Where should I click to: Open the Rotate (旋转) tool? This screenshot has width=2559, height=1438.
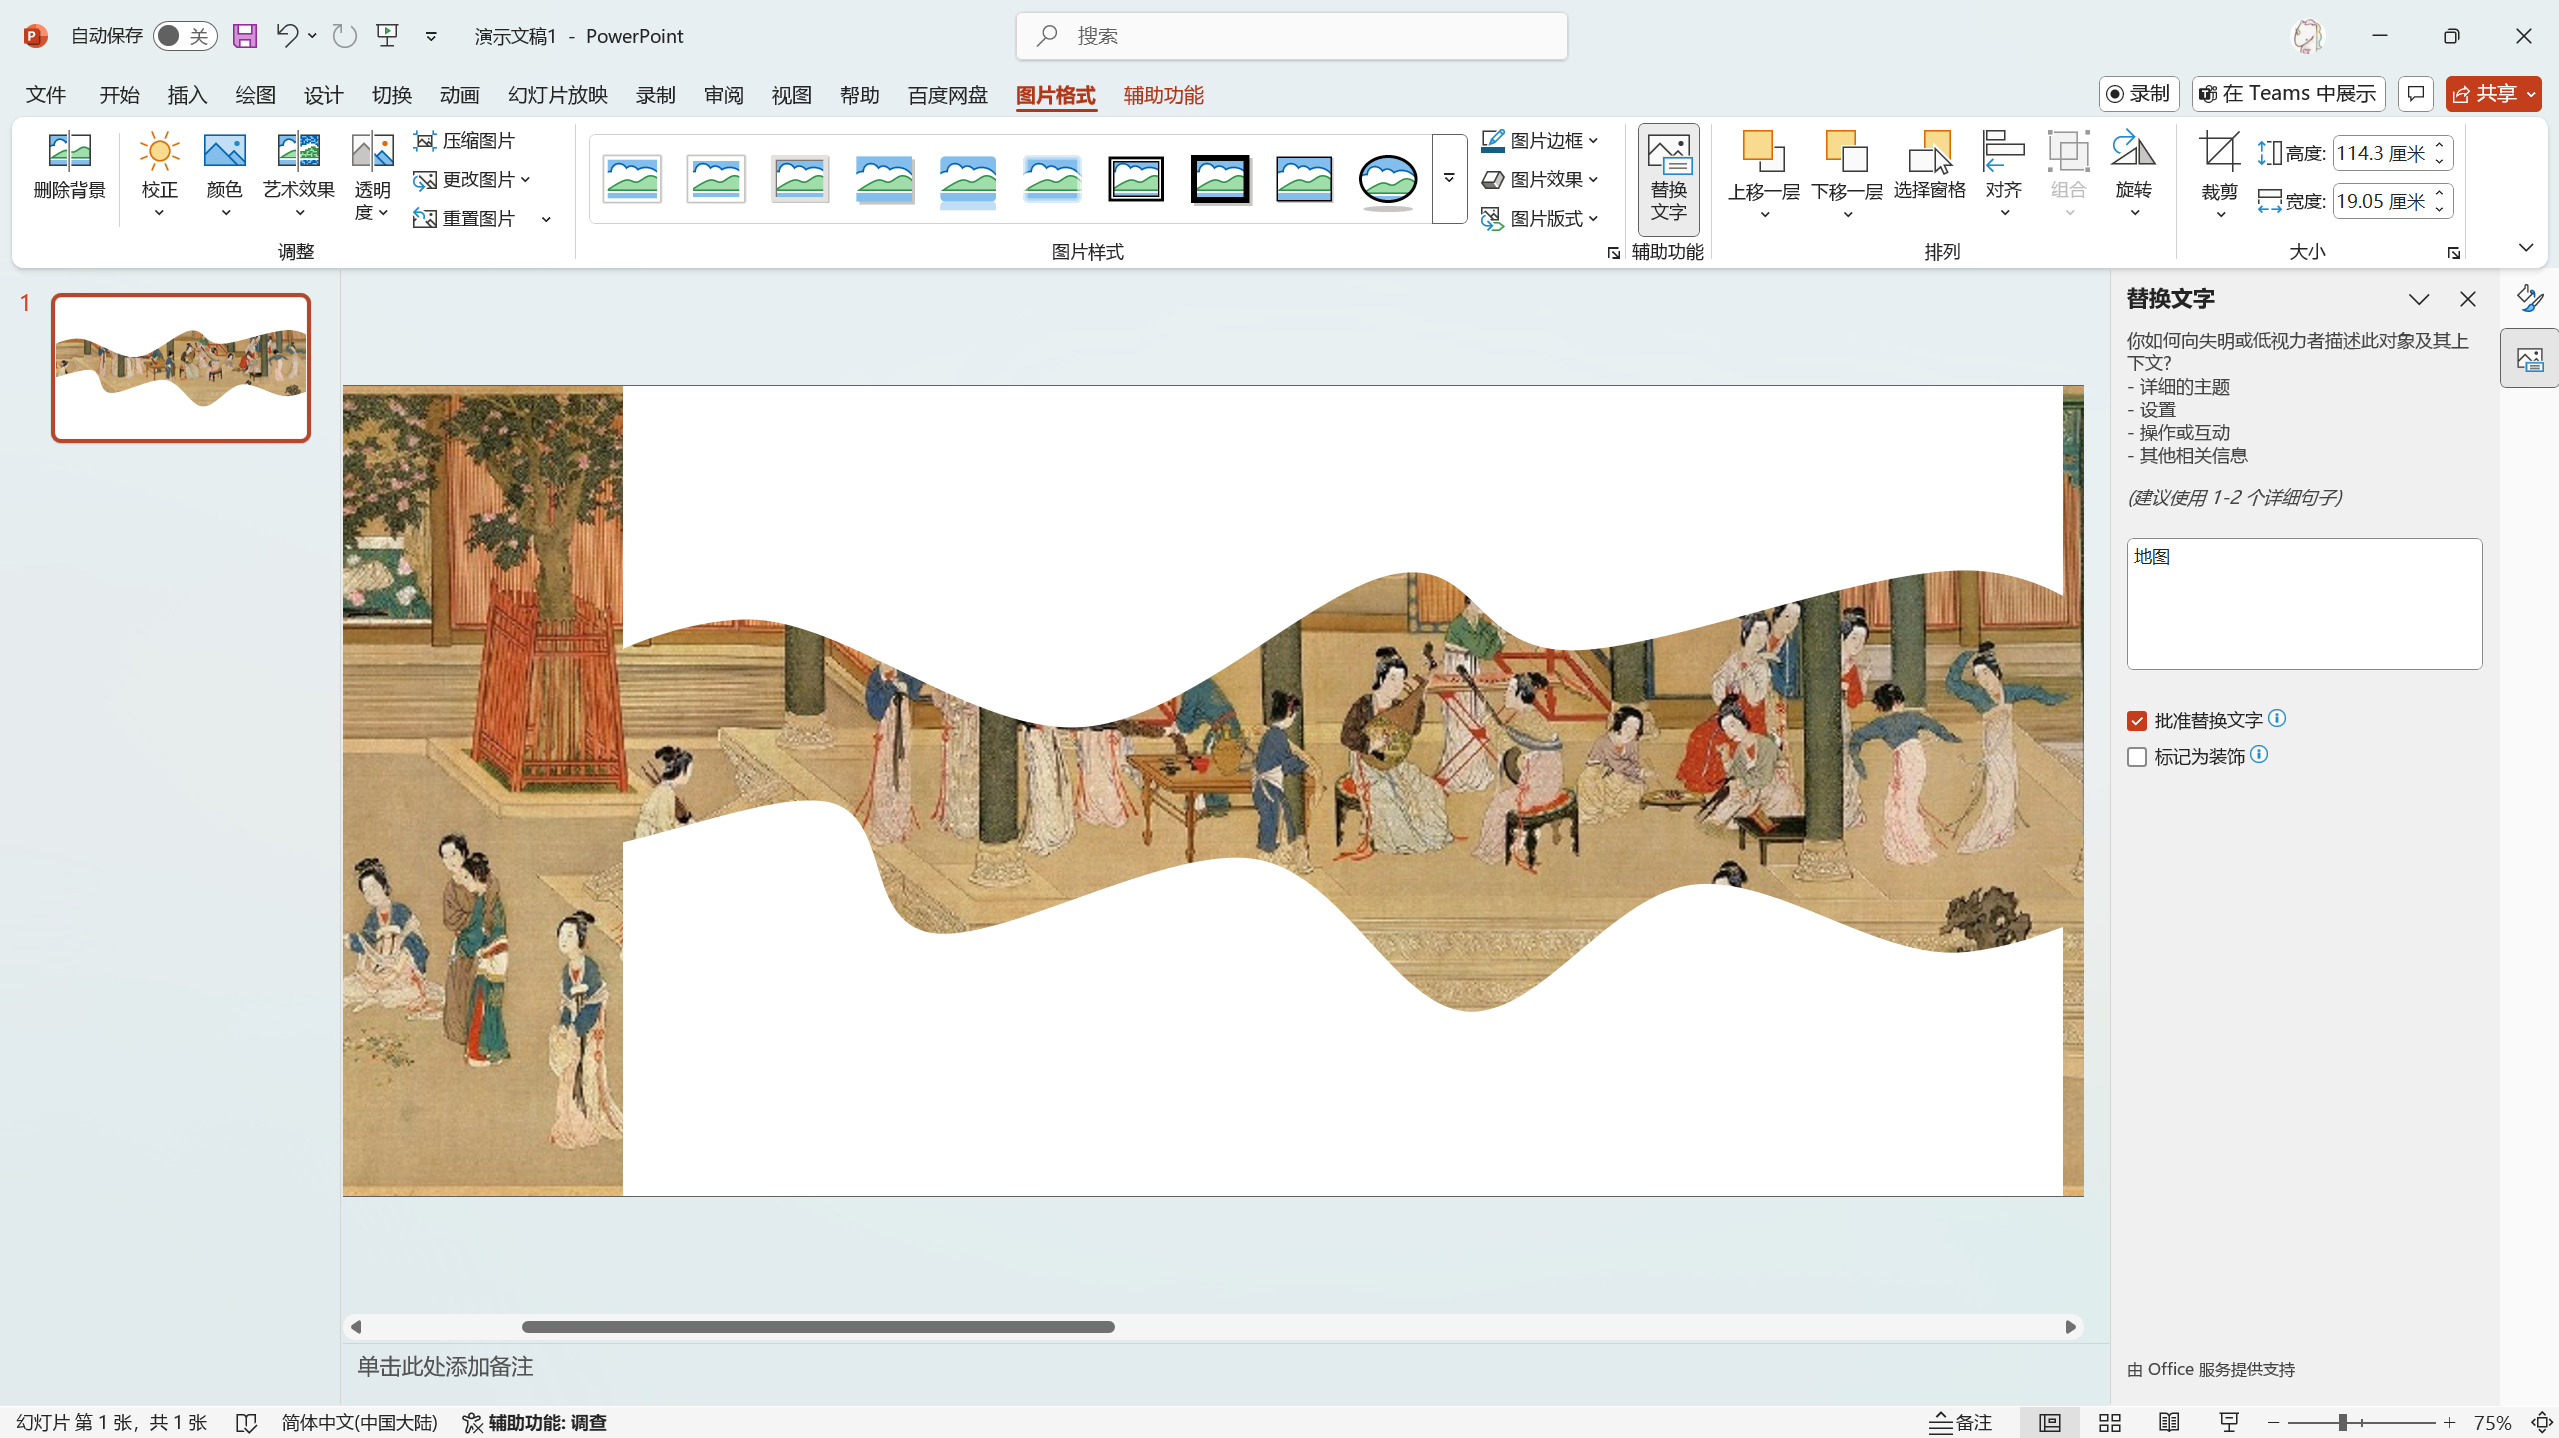click(x=2133, y=175)
